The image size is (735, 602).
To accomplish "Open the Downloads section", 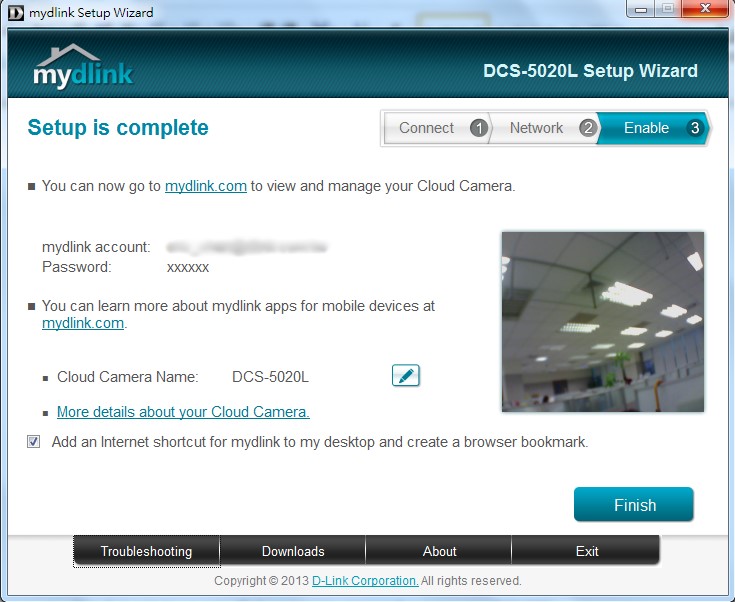I will click(x=293, y=551).
